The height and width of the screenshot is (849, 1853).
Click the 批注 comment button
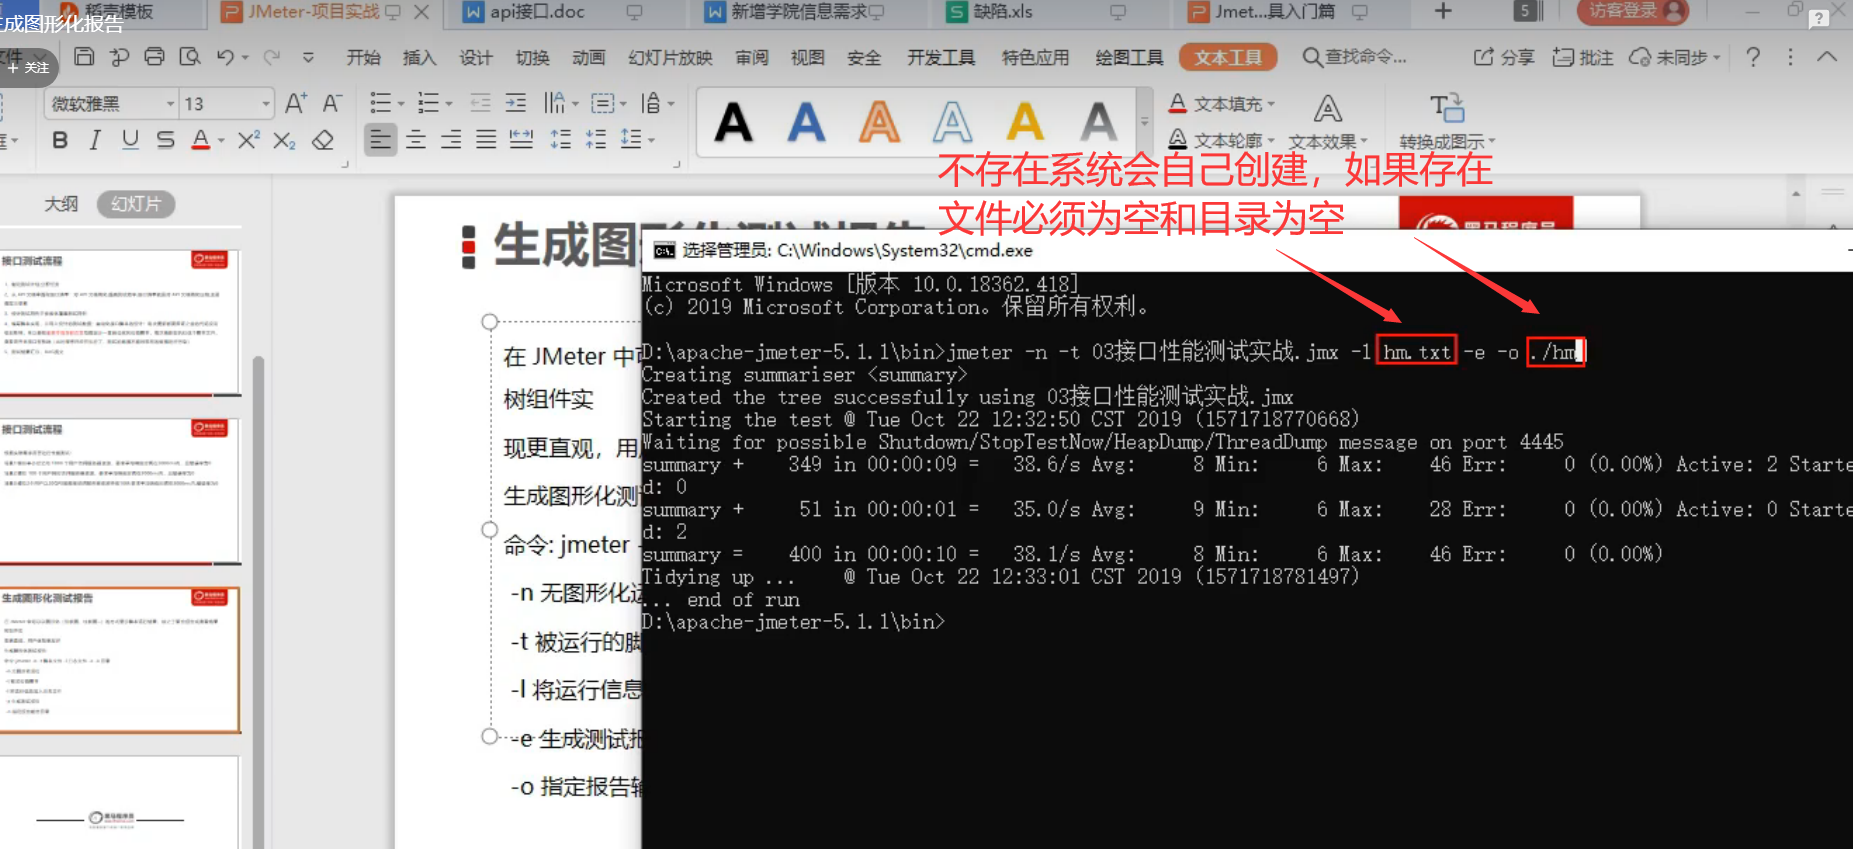pos(1583,57)
